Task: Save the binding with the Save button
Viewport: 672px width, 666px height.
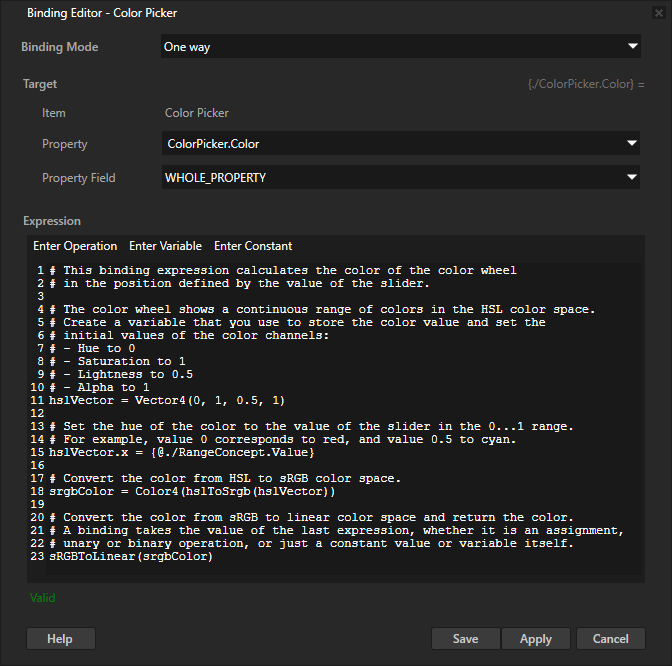Action: click(465, 639)
